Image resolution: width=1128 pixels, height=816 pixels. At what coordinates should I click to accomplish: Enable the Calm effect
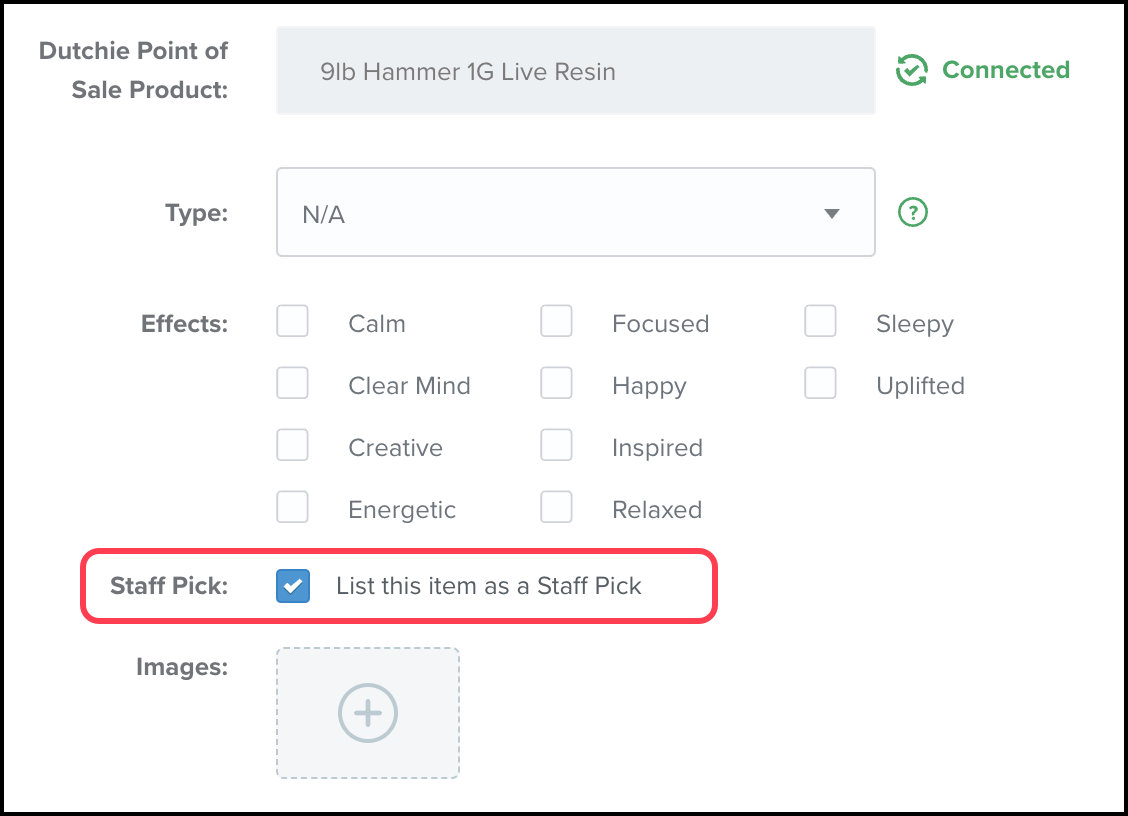tap(292, 321)
